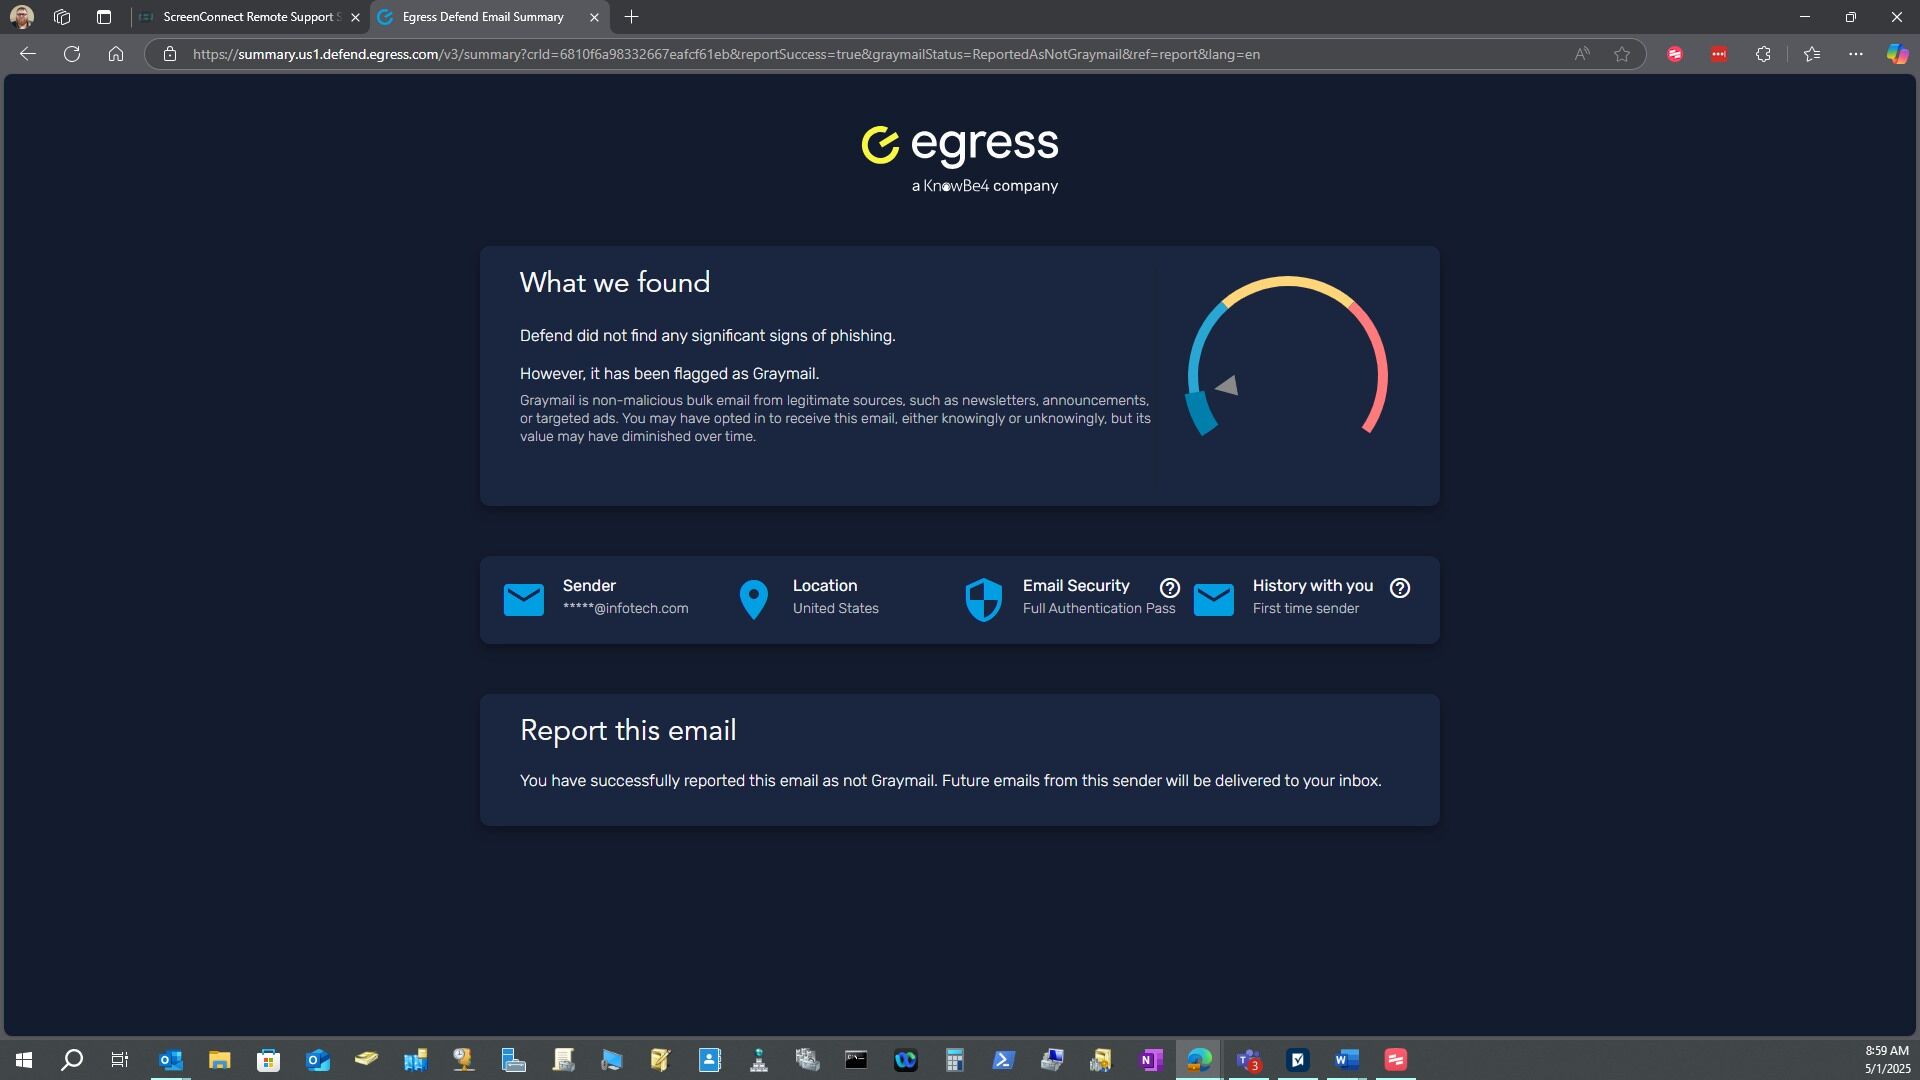Viewport: 1920px width, 1080px height.
Task: Refresh the page
Action: pos(72,54)
